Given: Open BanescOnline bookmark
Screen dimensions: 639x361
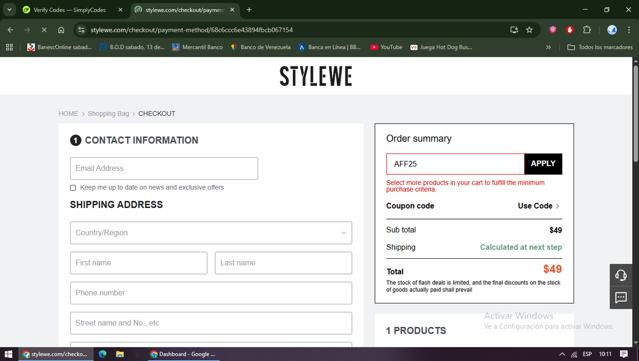Looking at the screenshot, I should 59,47.
